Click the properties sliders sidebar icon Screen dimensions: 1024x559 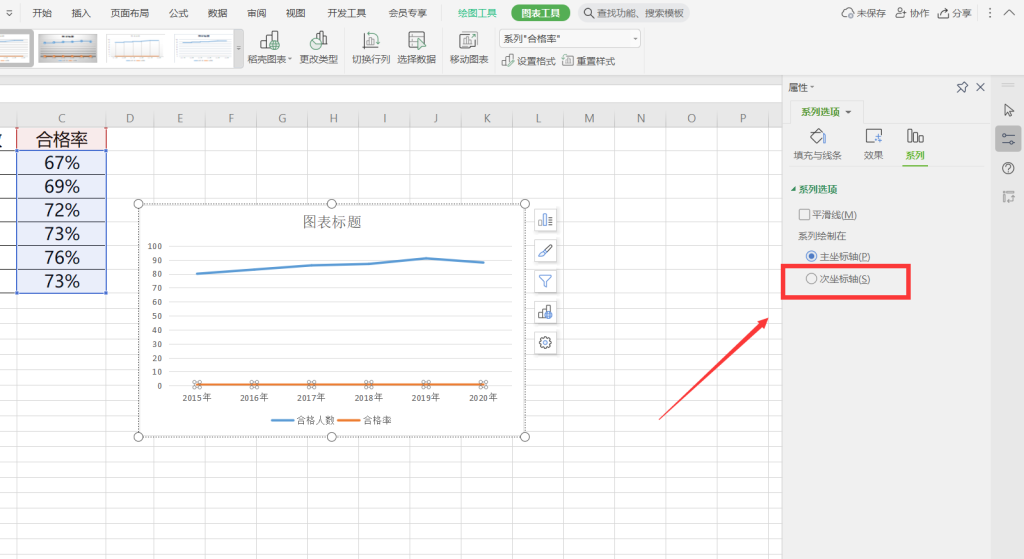click(1008, 139)
